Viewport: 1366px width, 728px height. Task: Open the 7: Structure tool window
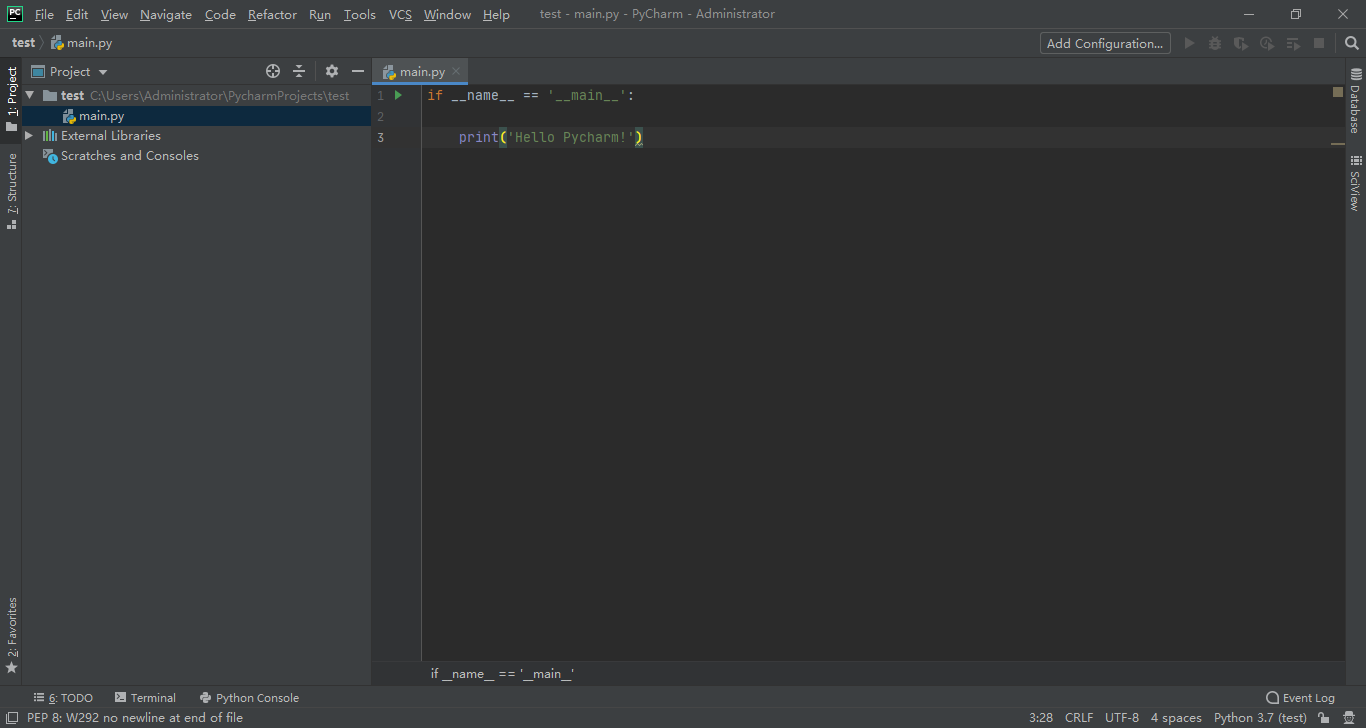11,191
